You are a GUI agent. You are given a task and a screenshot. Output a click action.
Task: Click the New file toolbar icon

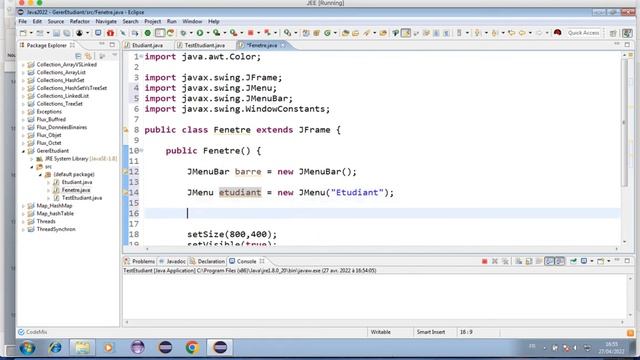click(x=23, y=33)
